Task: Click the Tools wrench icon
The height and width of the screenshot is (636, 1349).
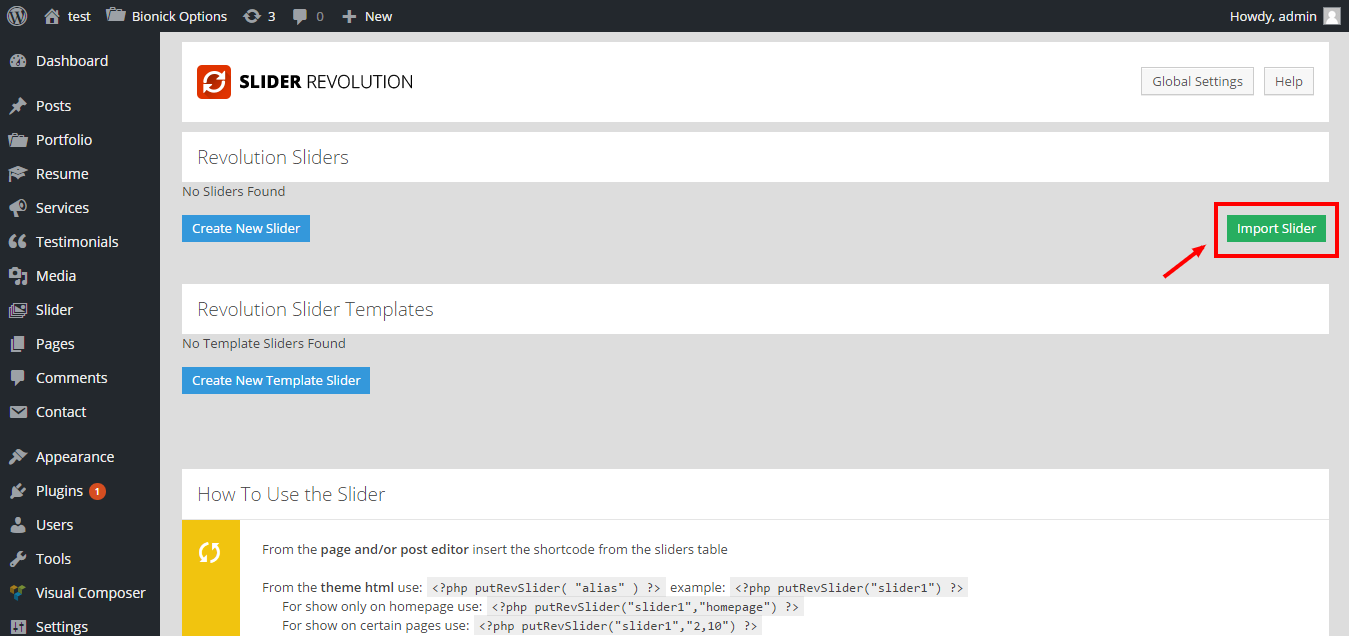Action: coord(18,559)
